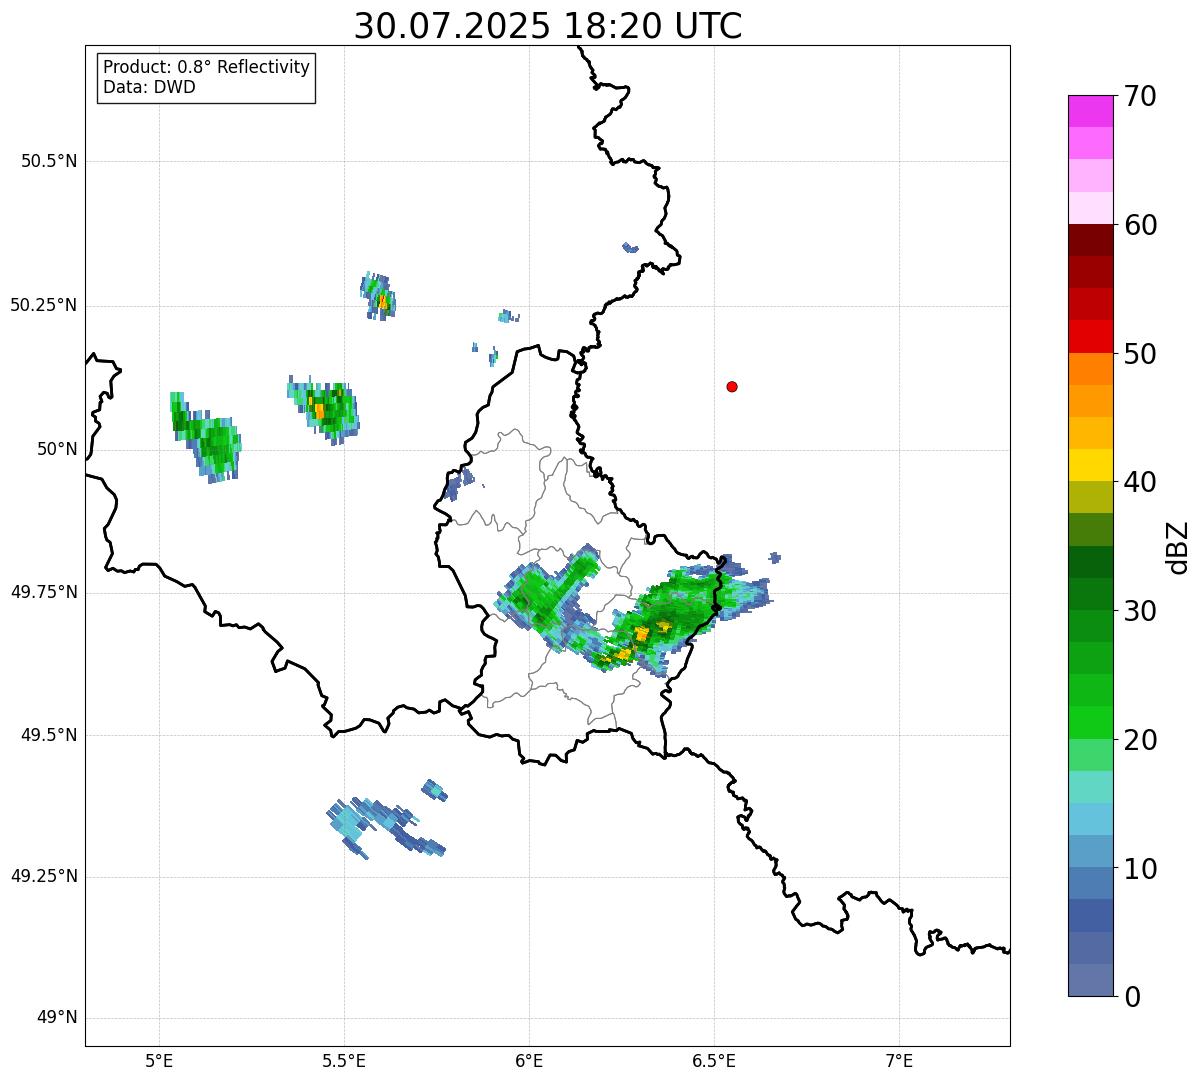Click the colorbar tick label "60"
The height and width of the screenshot is (1081, 1202).
click(1139, 225)
